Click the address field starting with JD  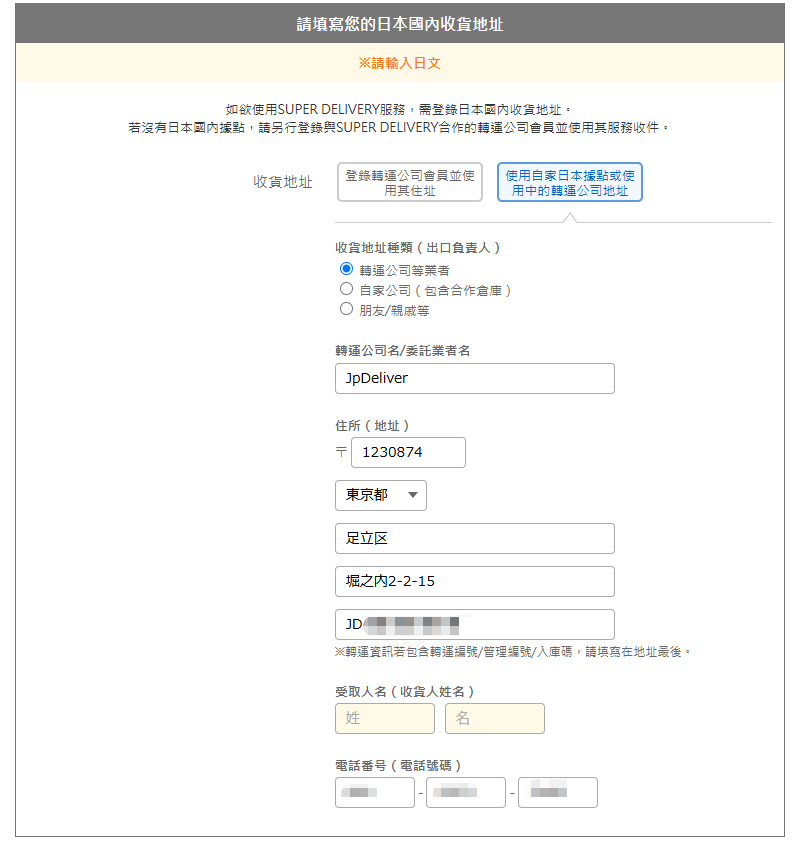[475, 624]
